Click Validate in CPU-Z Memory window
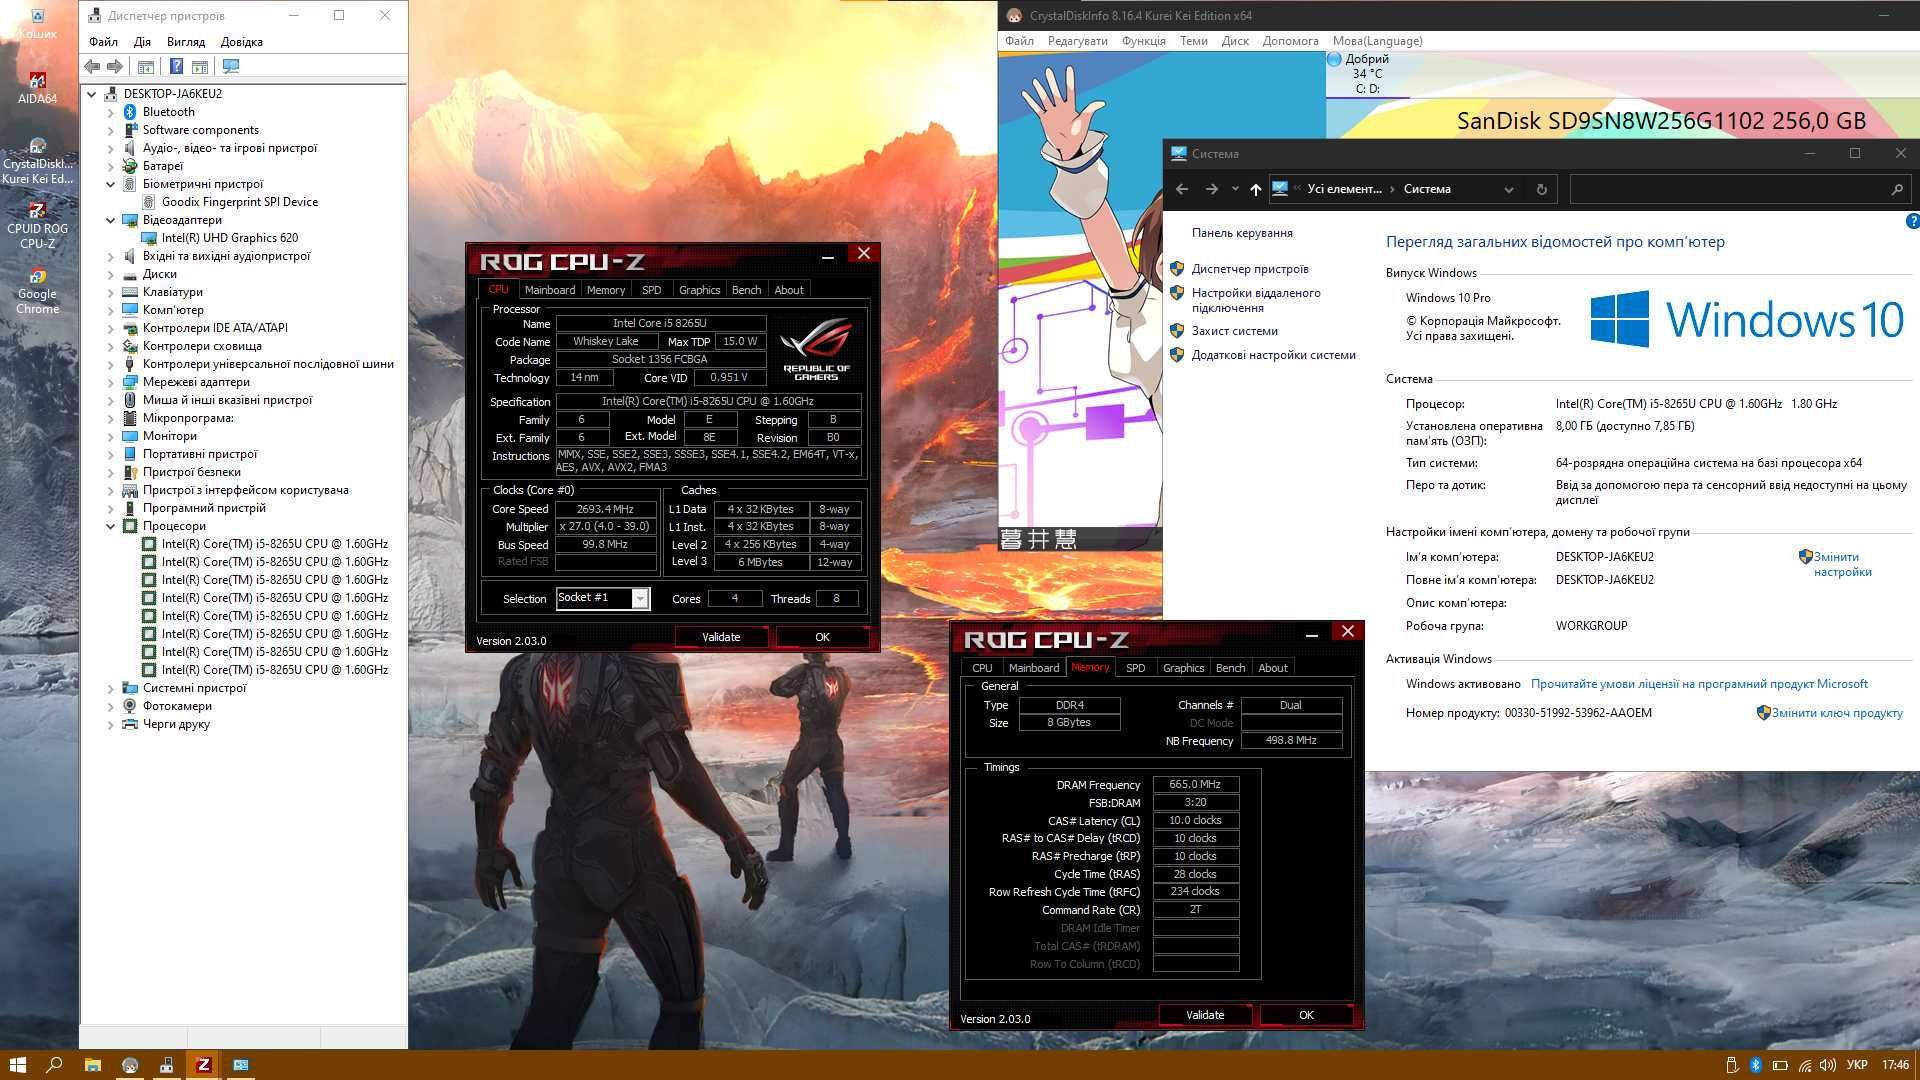Viewport: 1920px width, 1080px height. [x=1205, y=1015]
